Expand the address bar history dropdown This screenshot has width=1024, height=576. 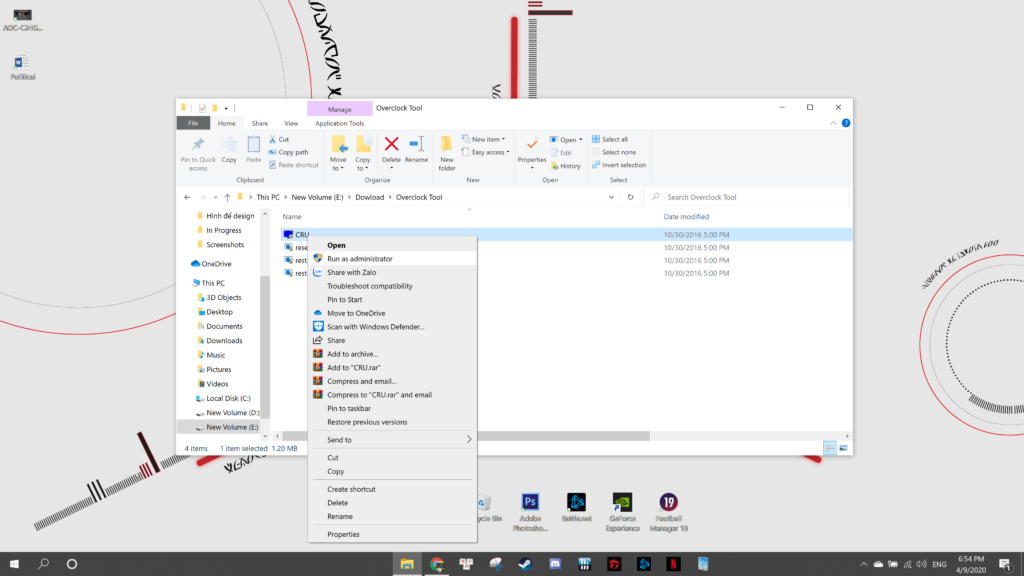(x=611, y=197)
